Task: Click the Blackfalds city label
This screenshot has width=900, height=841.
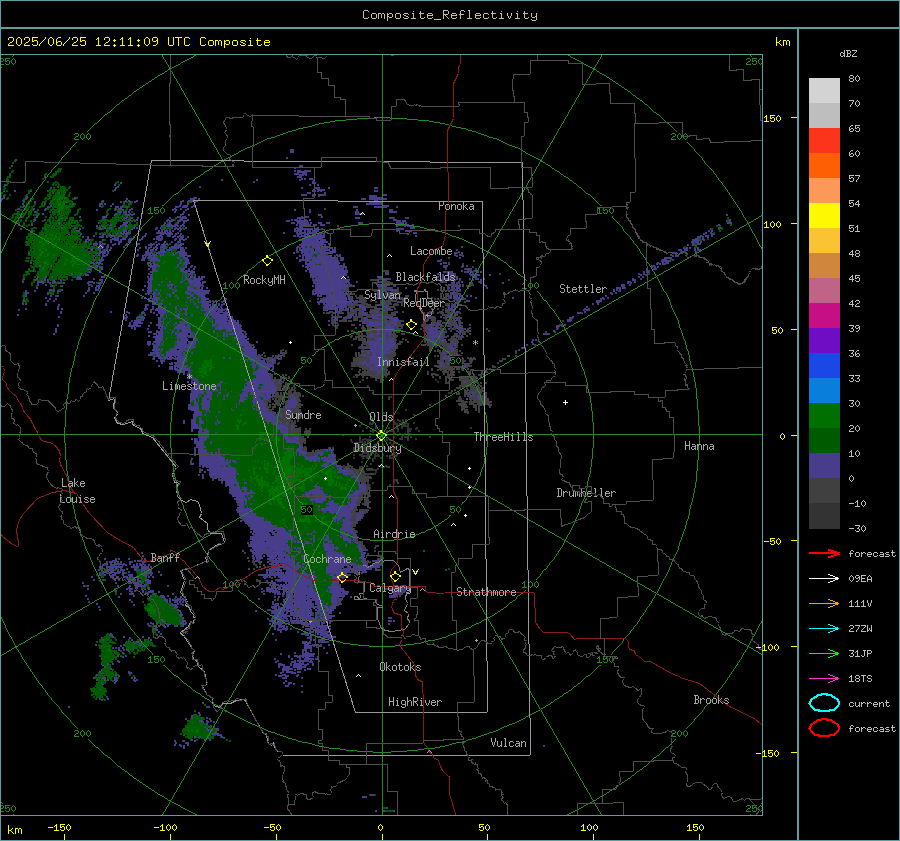Action: click(x=425, y=277)
